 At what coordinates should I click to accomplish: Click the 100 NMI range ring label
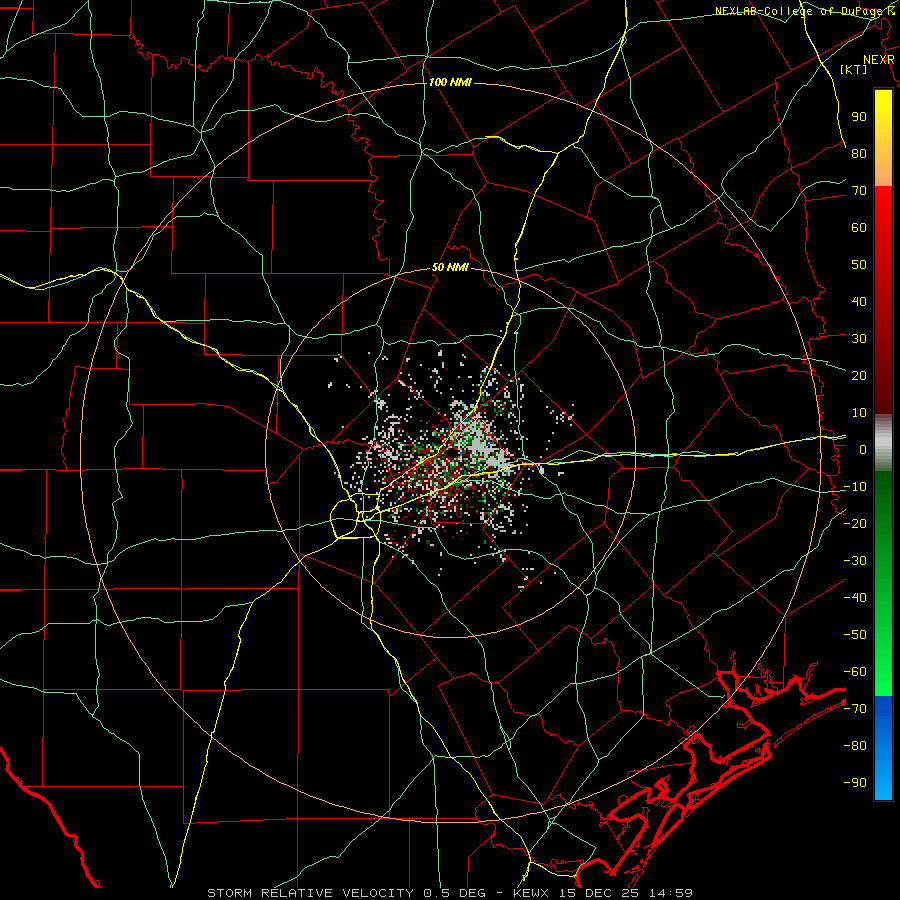pos(450,82)
